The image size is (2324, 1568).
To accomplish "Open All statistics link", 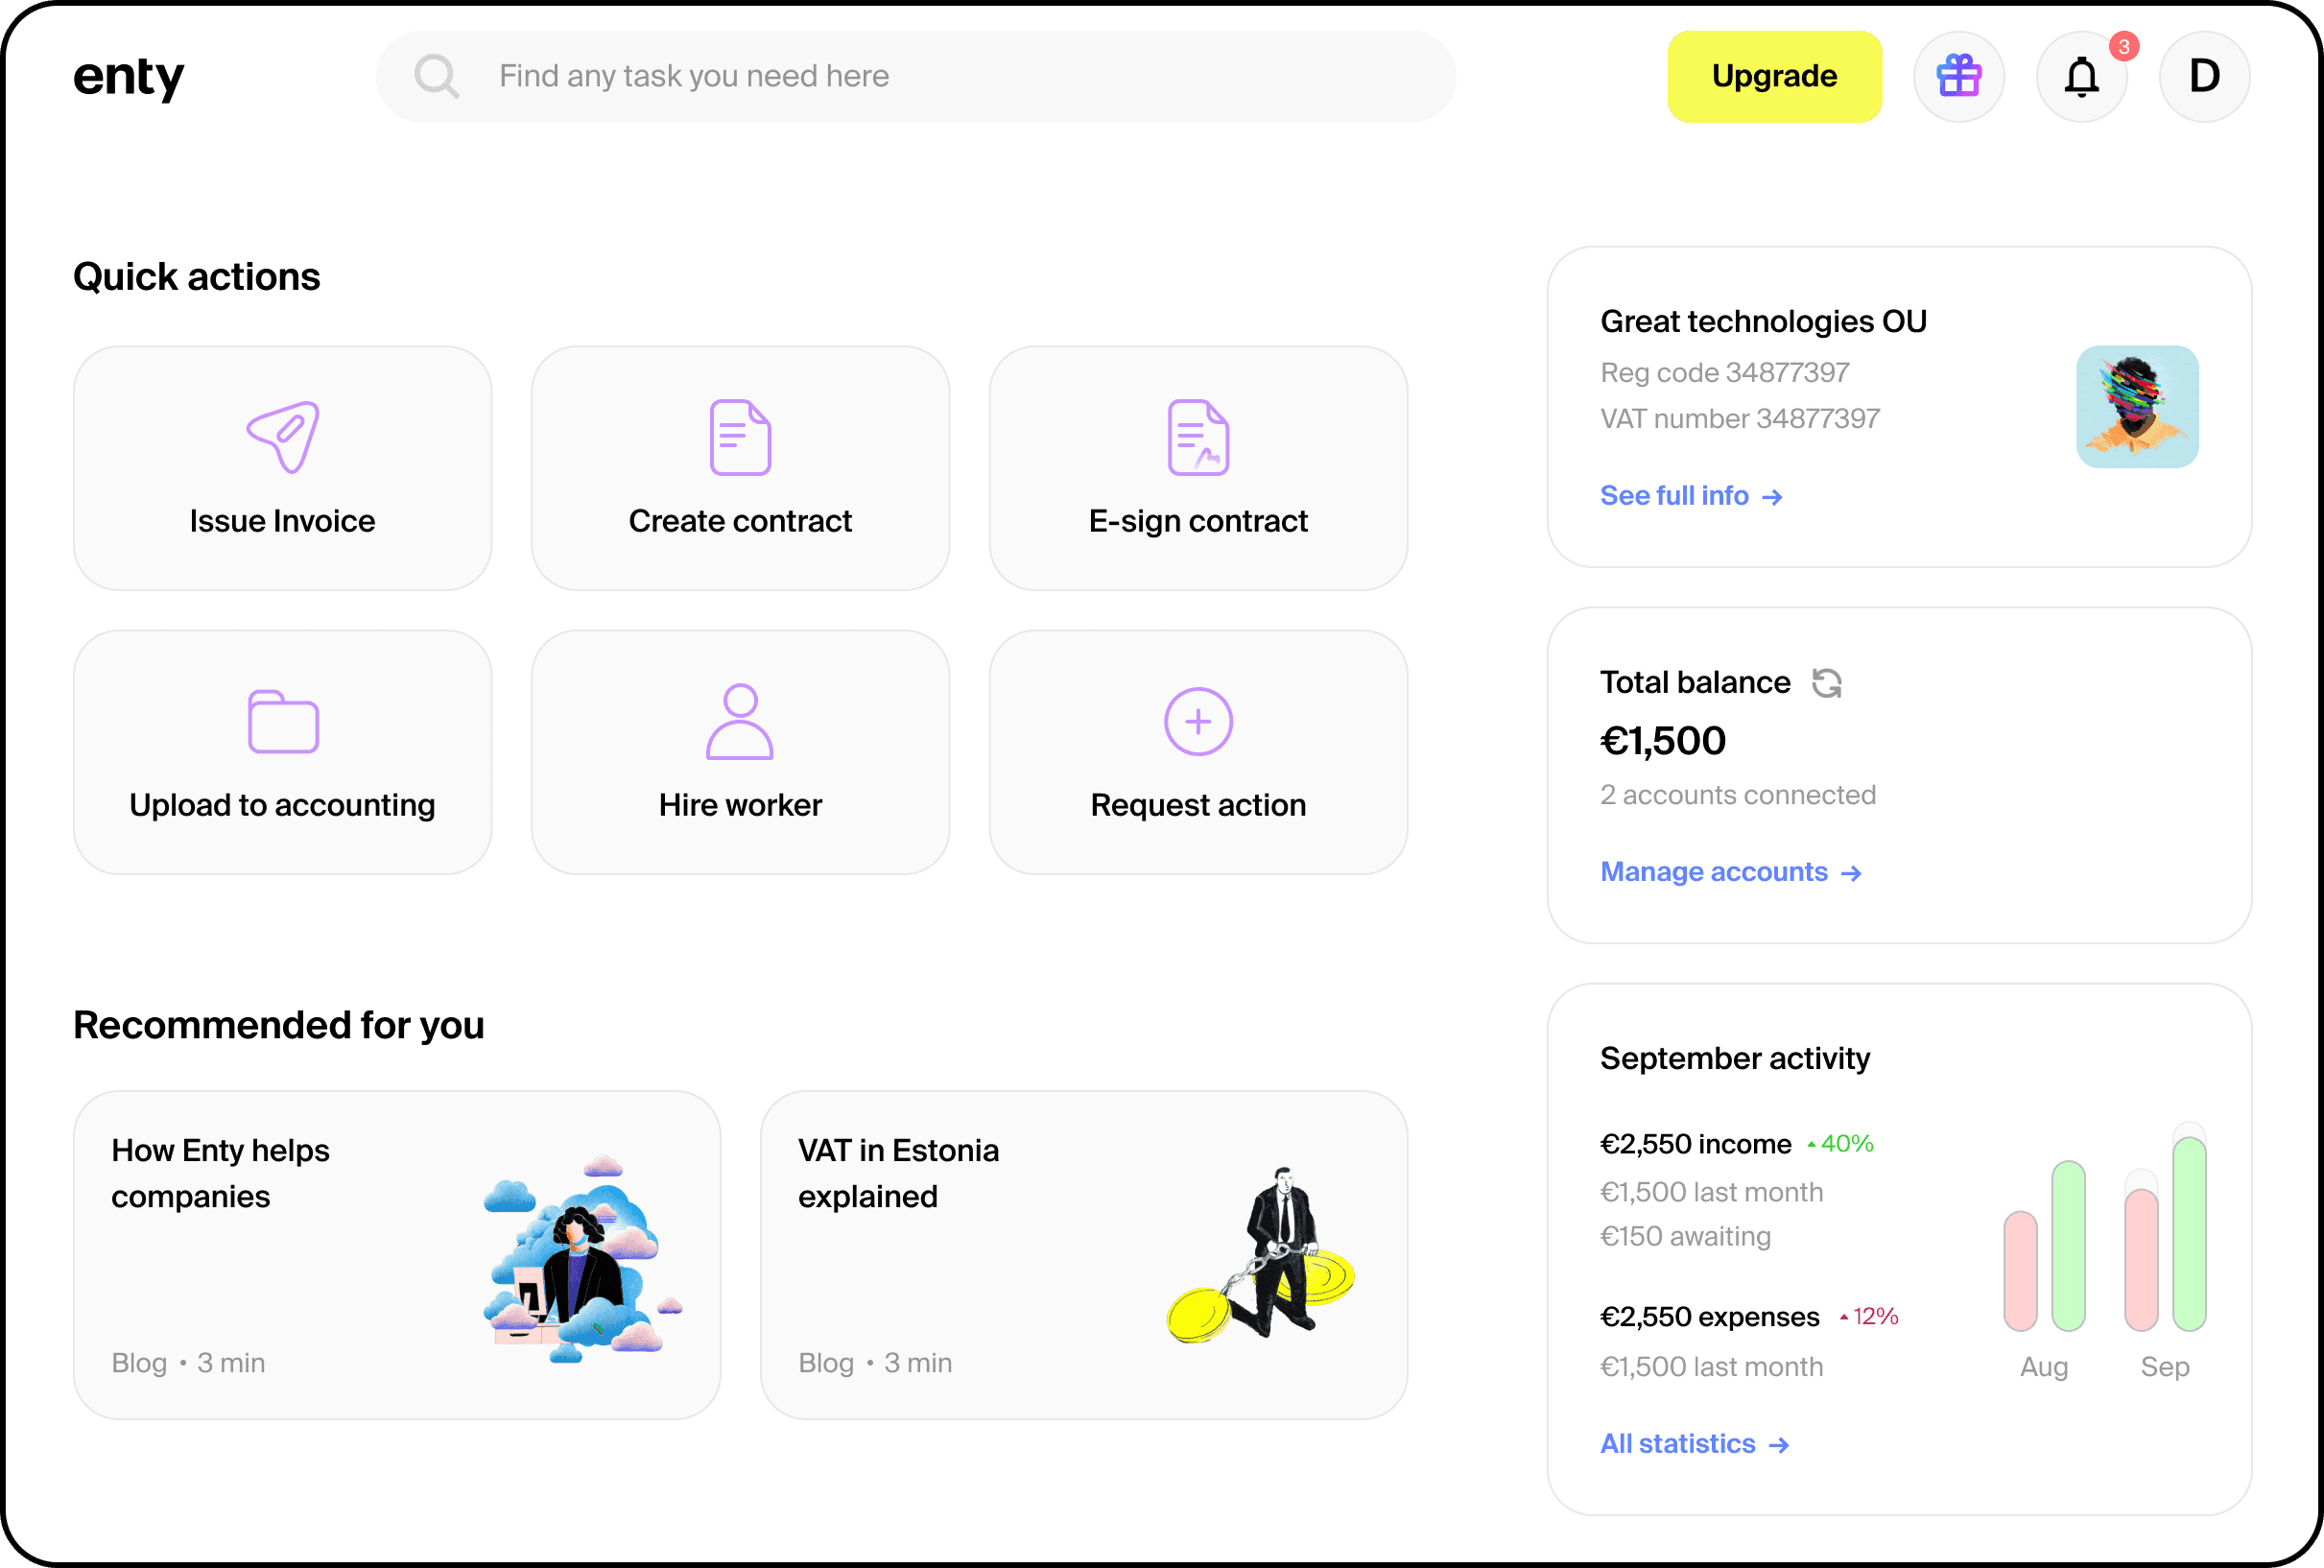I will (1694, 1444).
